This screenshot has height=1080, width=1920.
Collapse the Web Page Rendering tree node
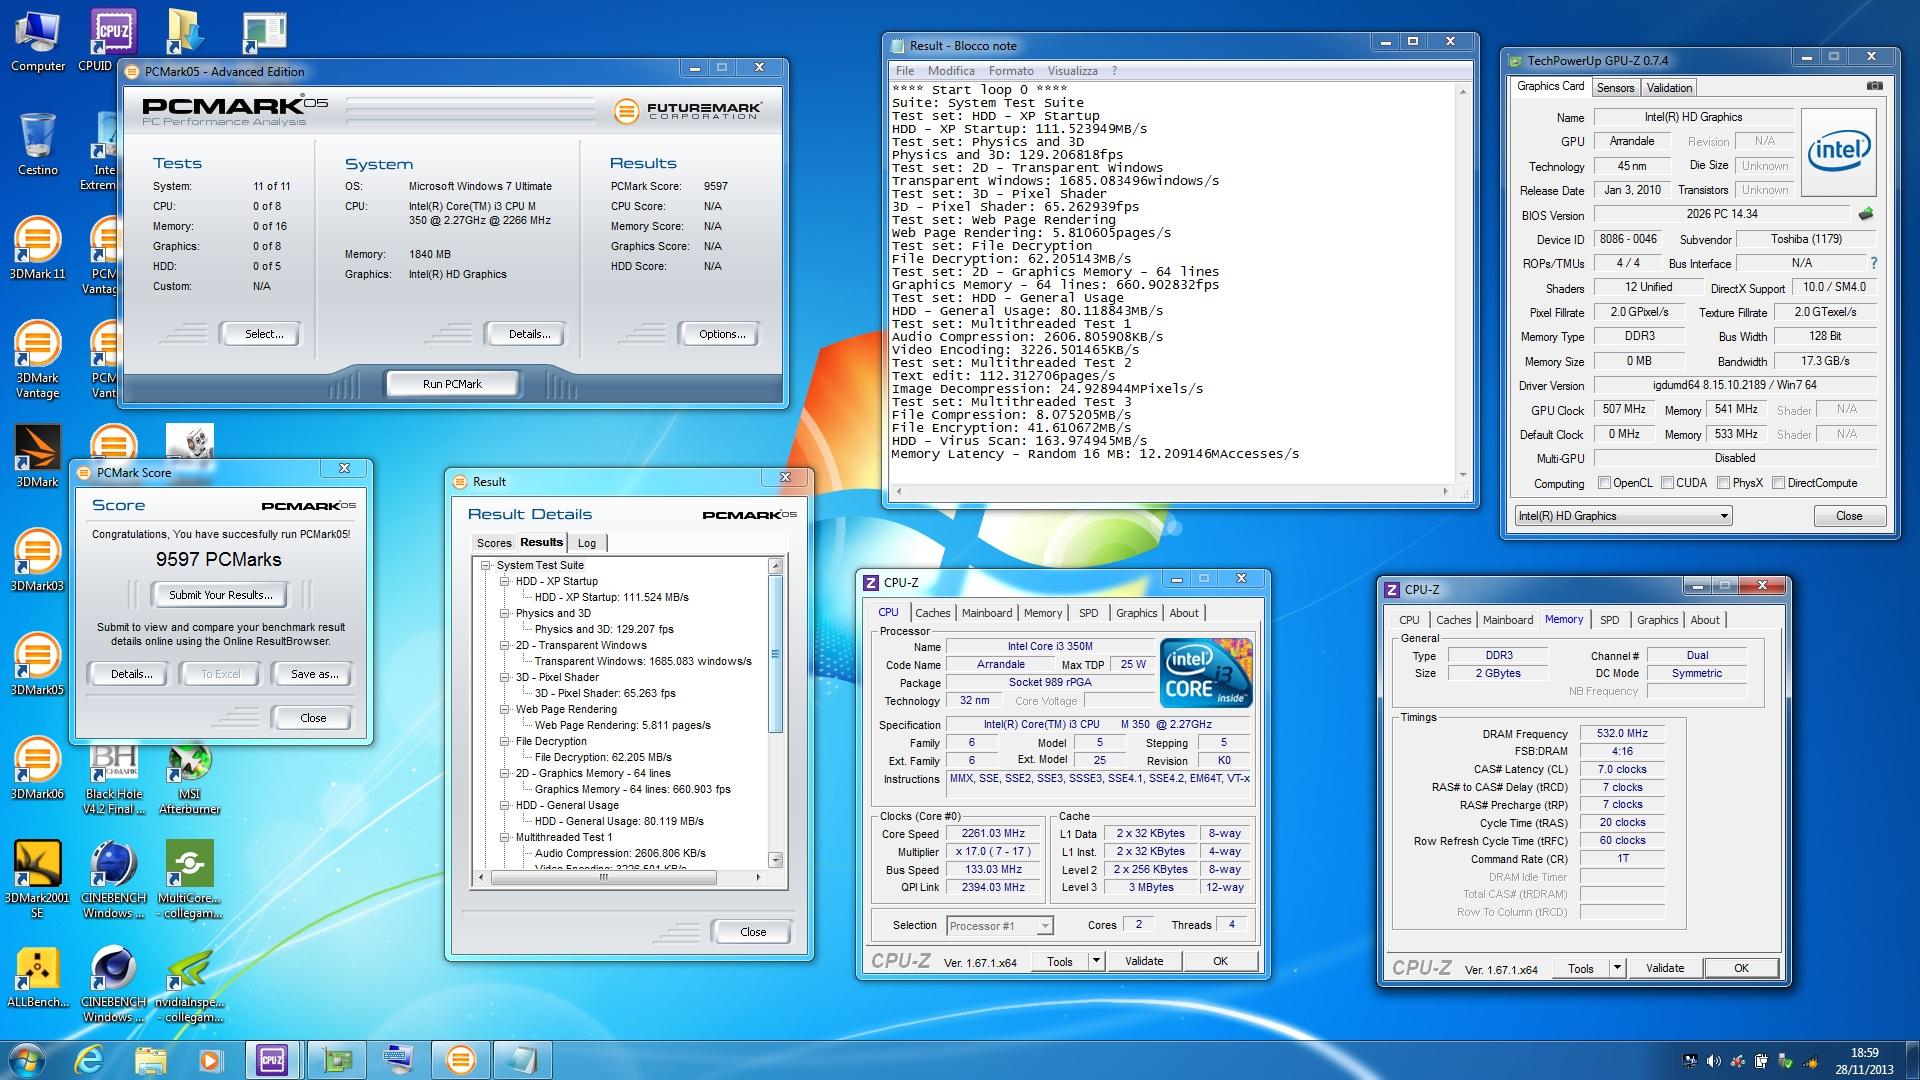coord(505,709)
